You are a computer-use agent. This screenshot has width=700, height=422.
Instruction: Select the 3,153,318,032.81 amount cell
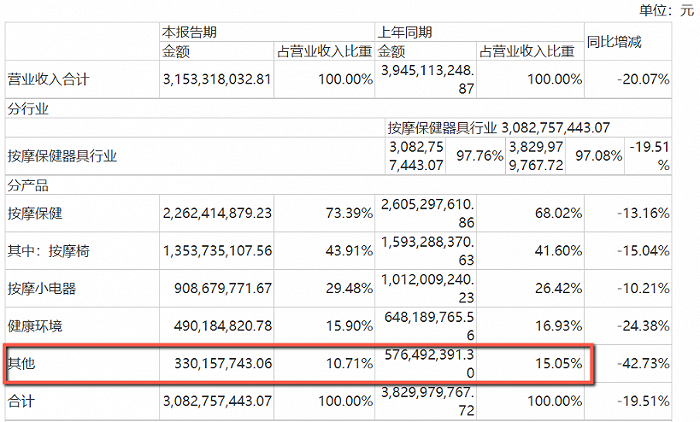pos(216,80)
